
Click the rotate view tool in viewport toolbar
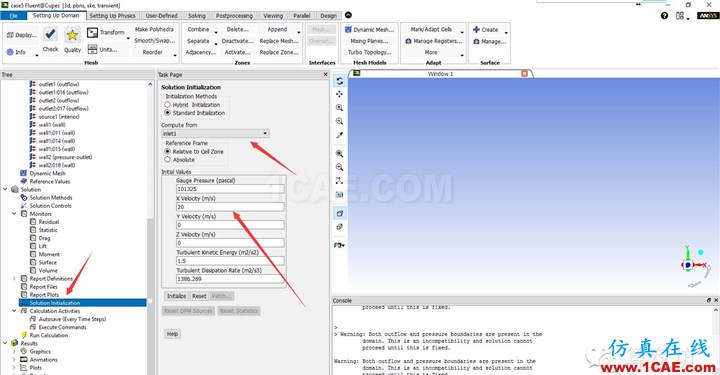click(x=339, y=81)
